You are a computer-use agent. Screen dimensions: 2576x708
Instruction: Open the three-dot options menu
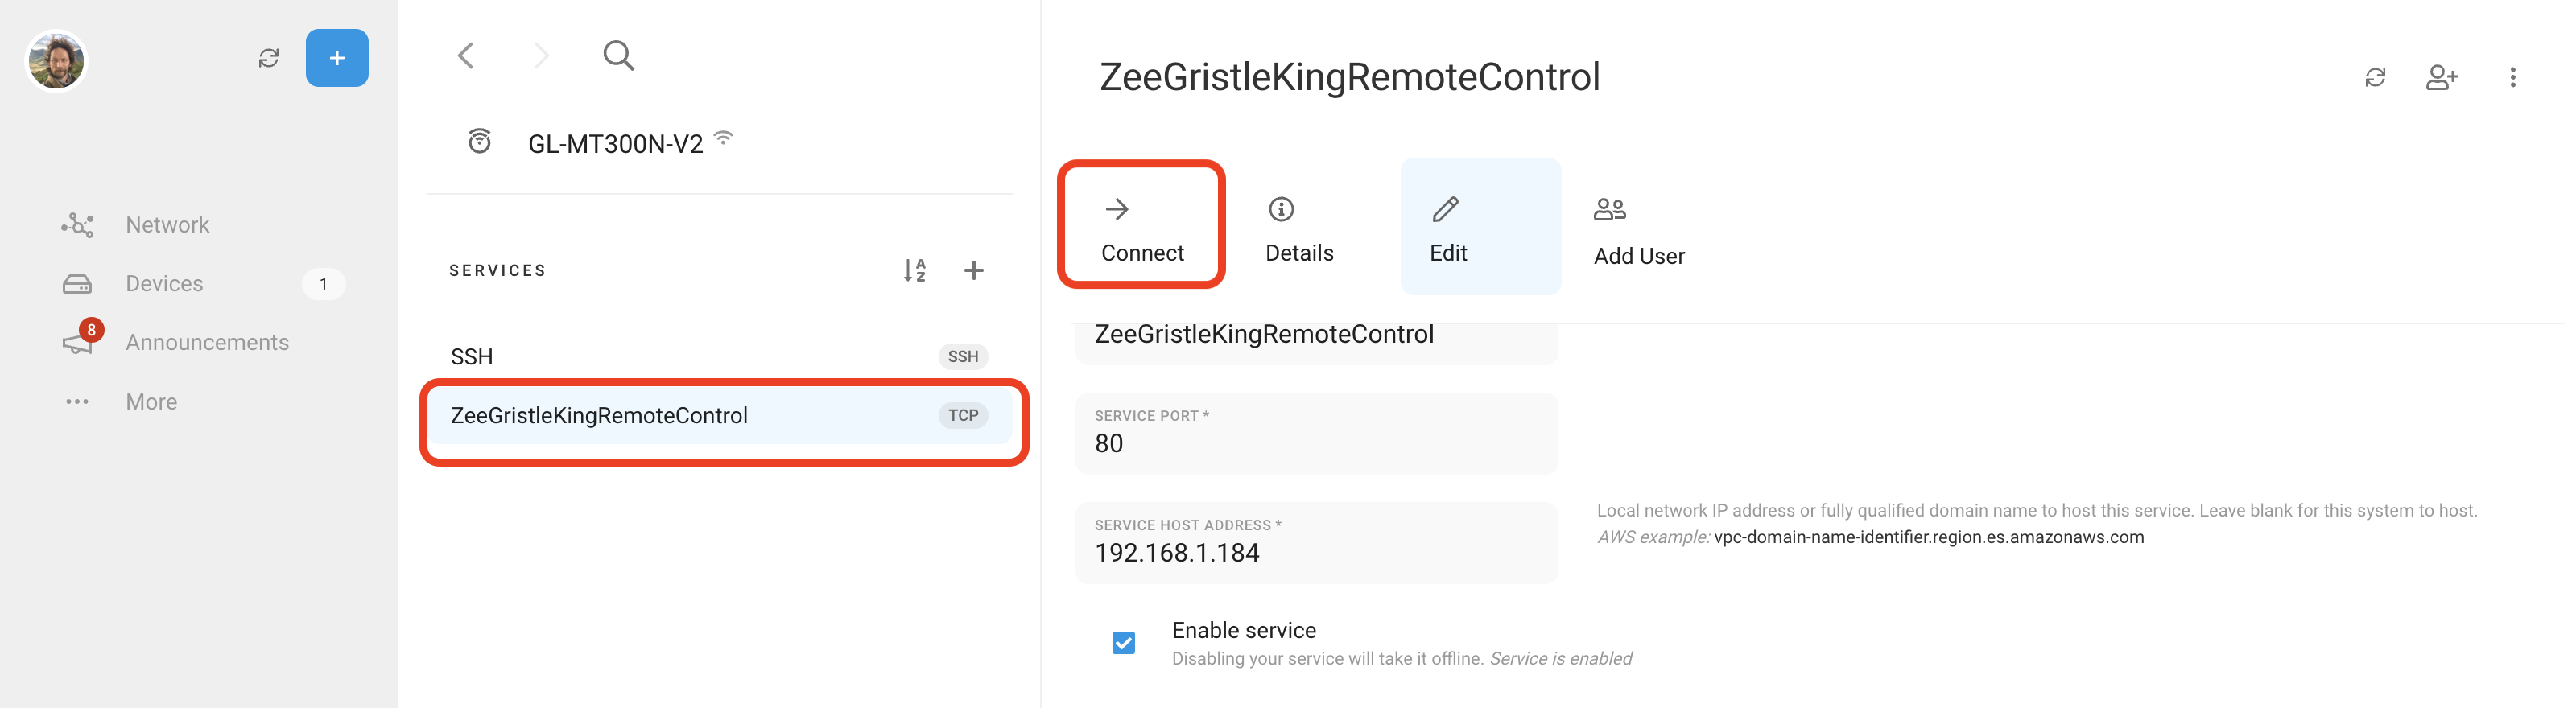point(2512,77)
